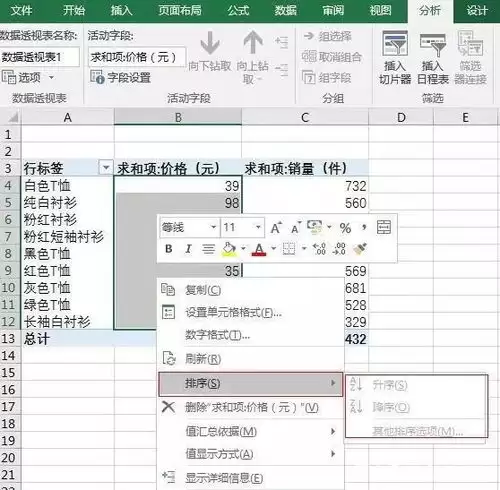Image resolution: width=500 pixels, height=490 pixels.
Task: Choose 刷新 from the context menu
Action: coord(250,359)
